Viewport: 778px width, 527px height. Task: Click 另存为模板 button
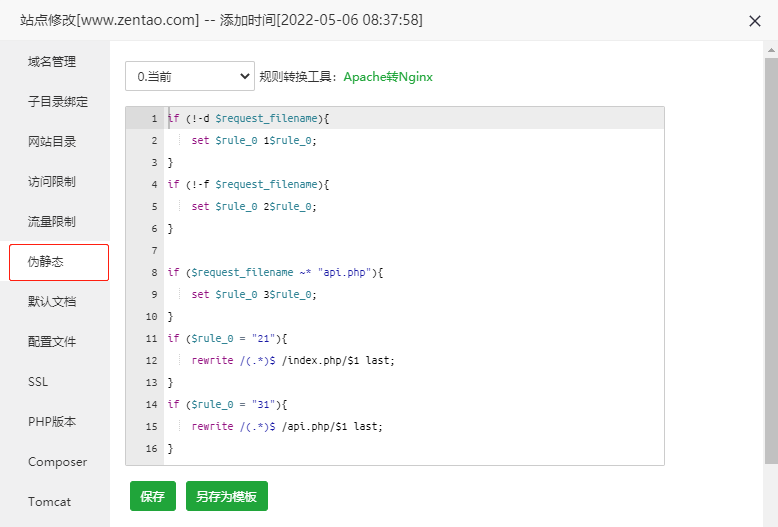tap(226, 496)
